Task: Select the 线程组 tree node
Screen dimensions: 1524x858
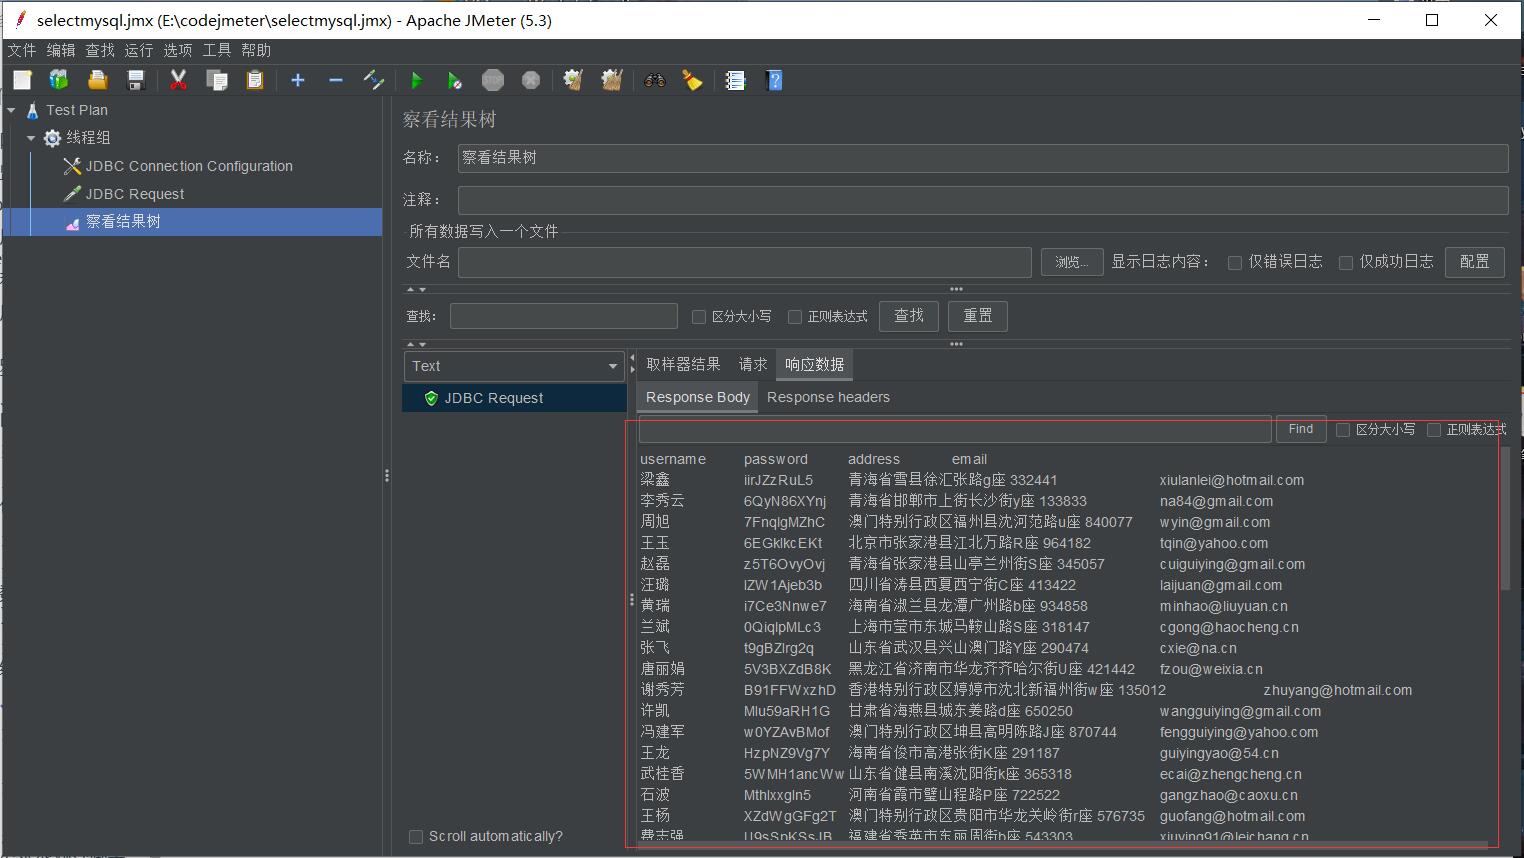Action: pyautogui.click(x=88, y=138)
